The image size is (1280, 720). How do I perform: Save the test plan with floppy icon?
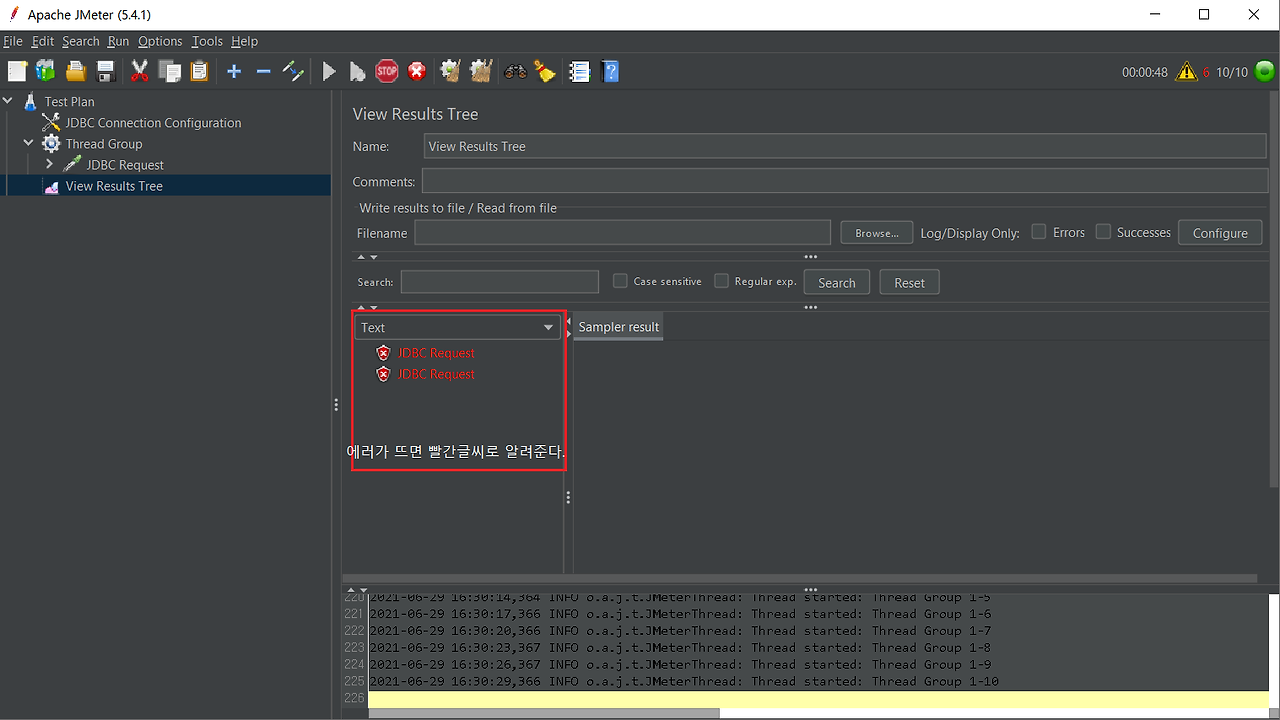click(x=105, y=71)
